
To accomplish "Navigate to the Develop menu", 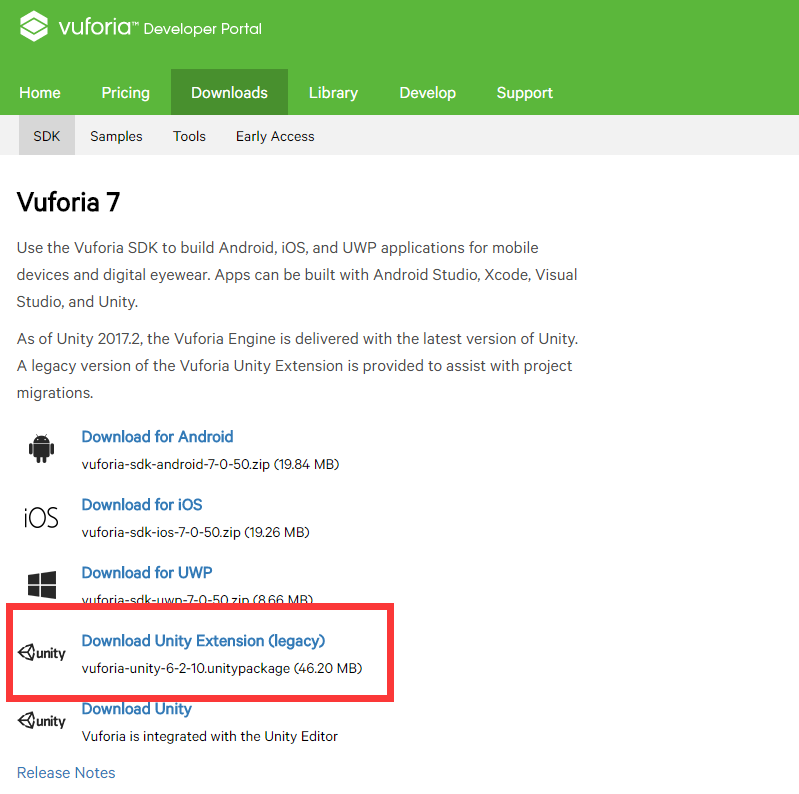I will click(x=428, y=93).
